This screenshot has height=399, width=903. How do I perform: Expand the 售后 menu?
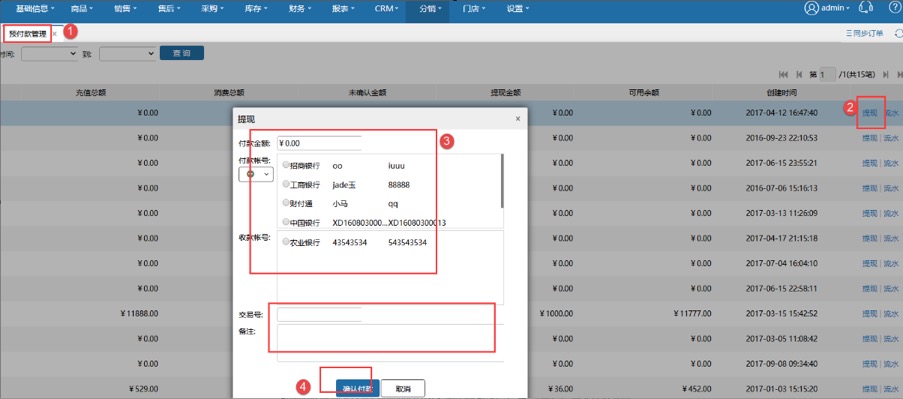click(169, 9)
